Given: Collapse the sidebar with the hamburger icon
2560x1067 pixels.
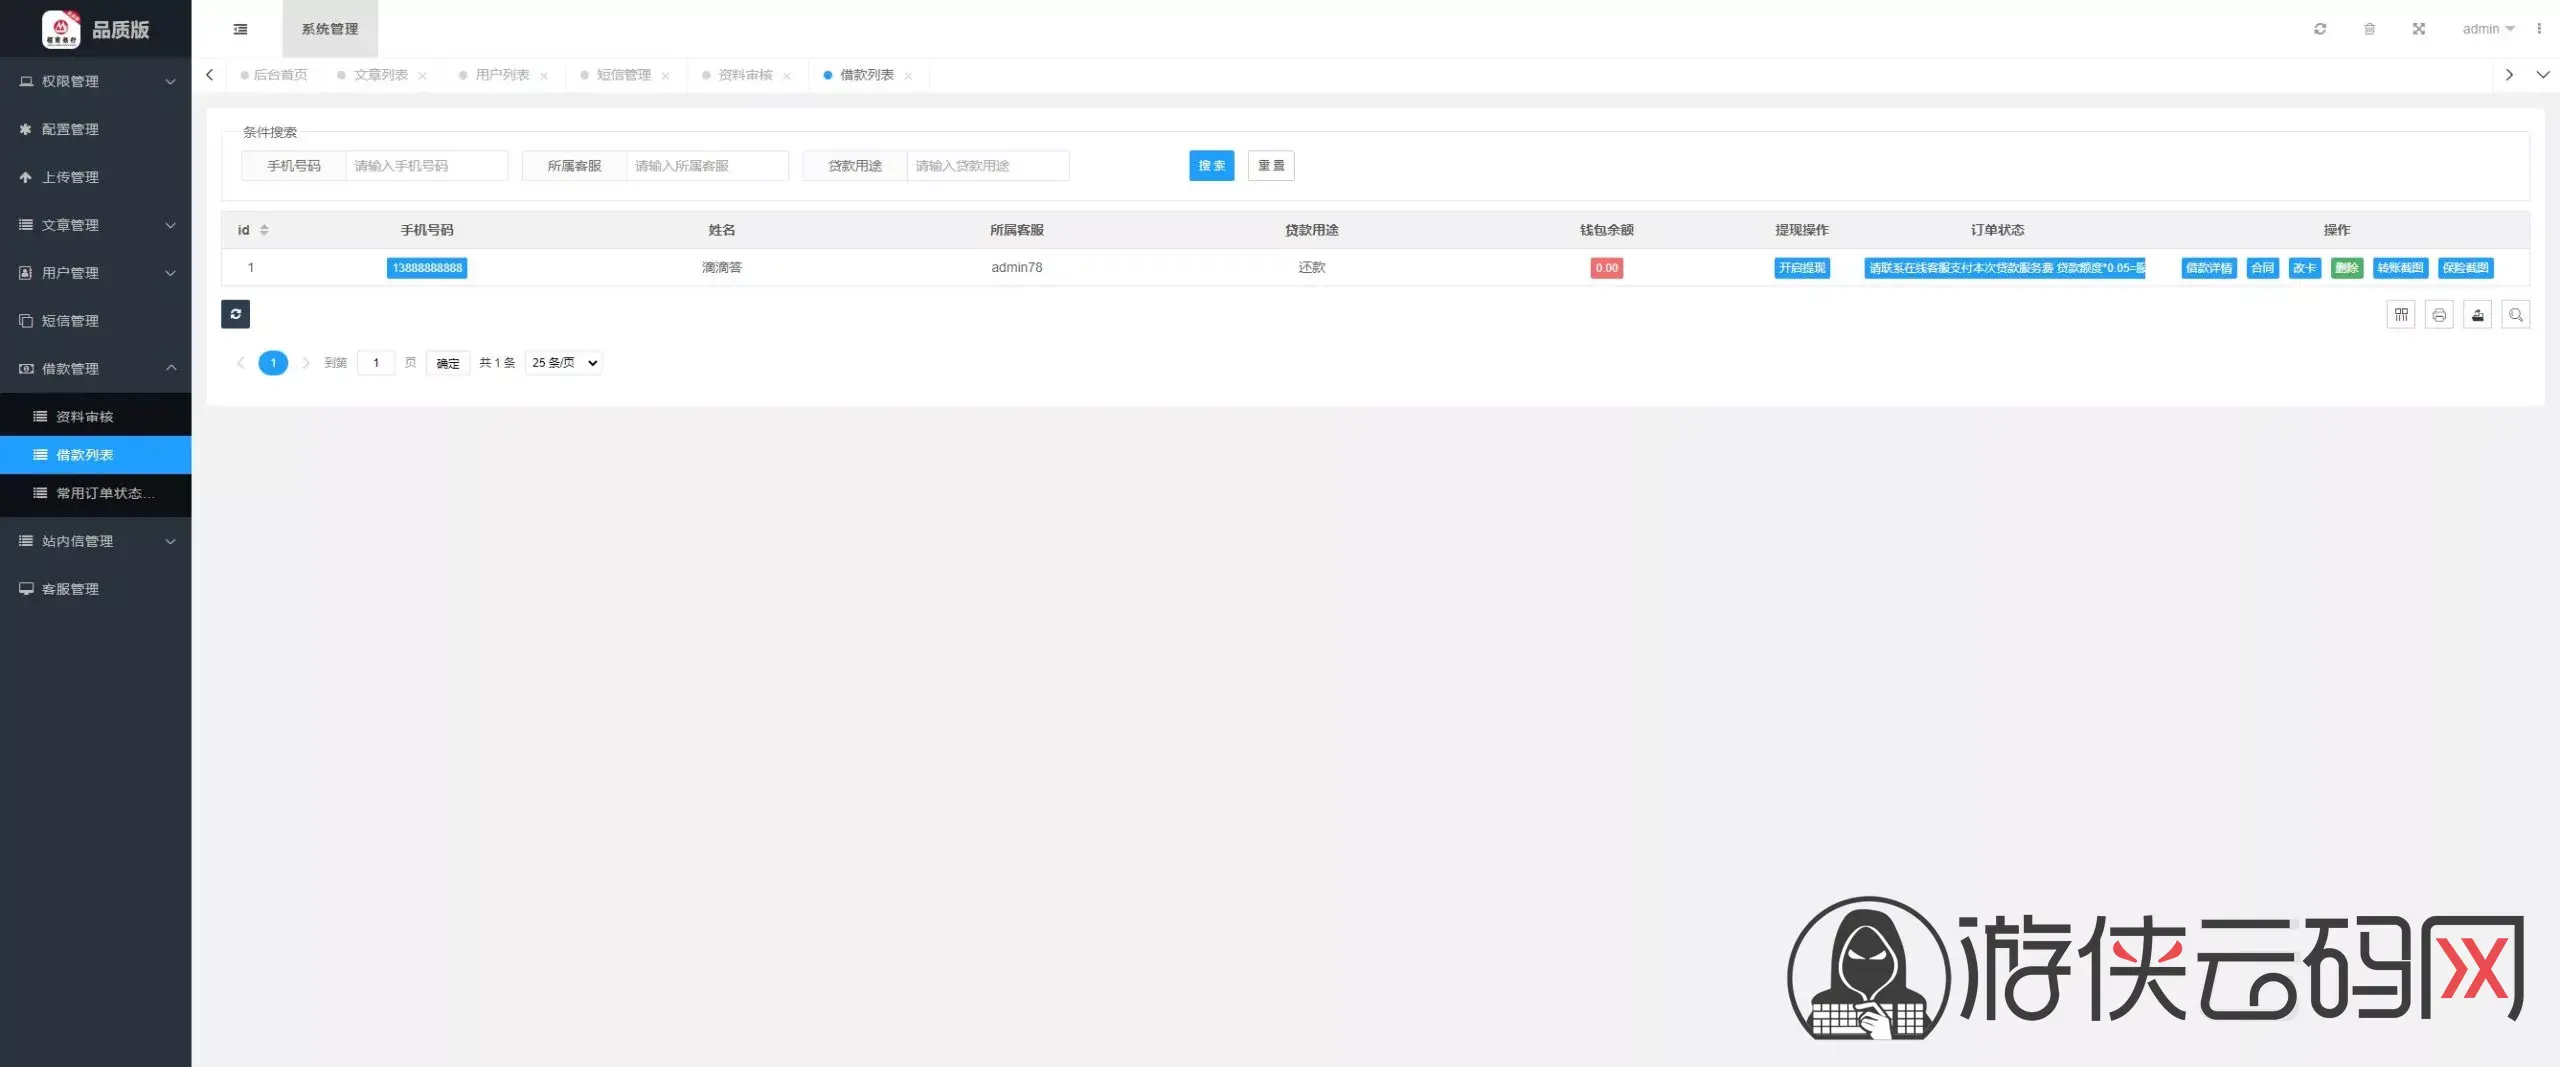Looking at the screenshot, I should (240, 29).
